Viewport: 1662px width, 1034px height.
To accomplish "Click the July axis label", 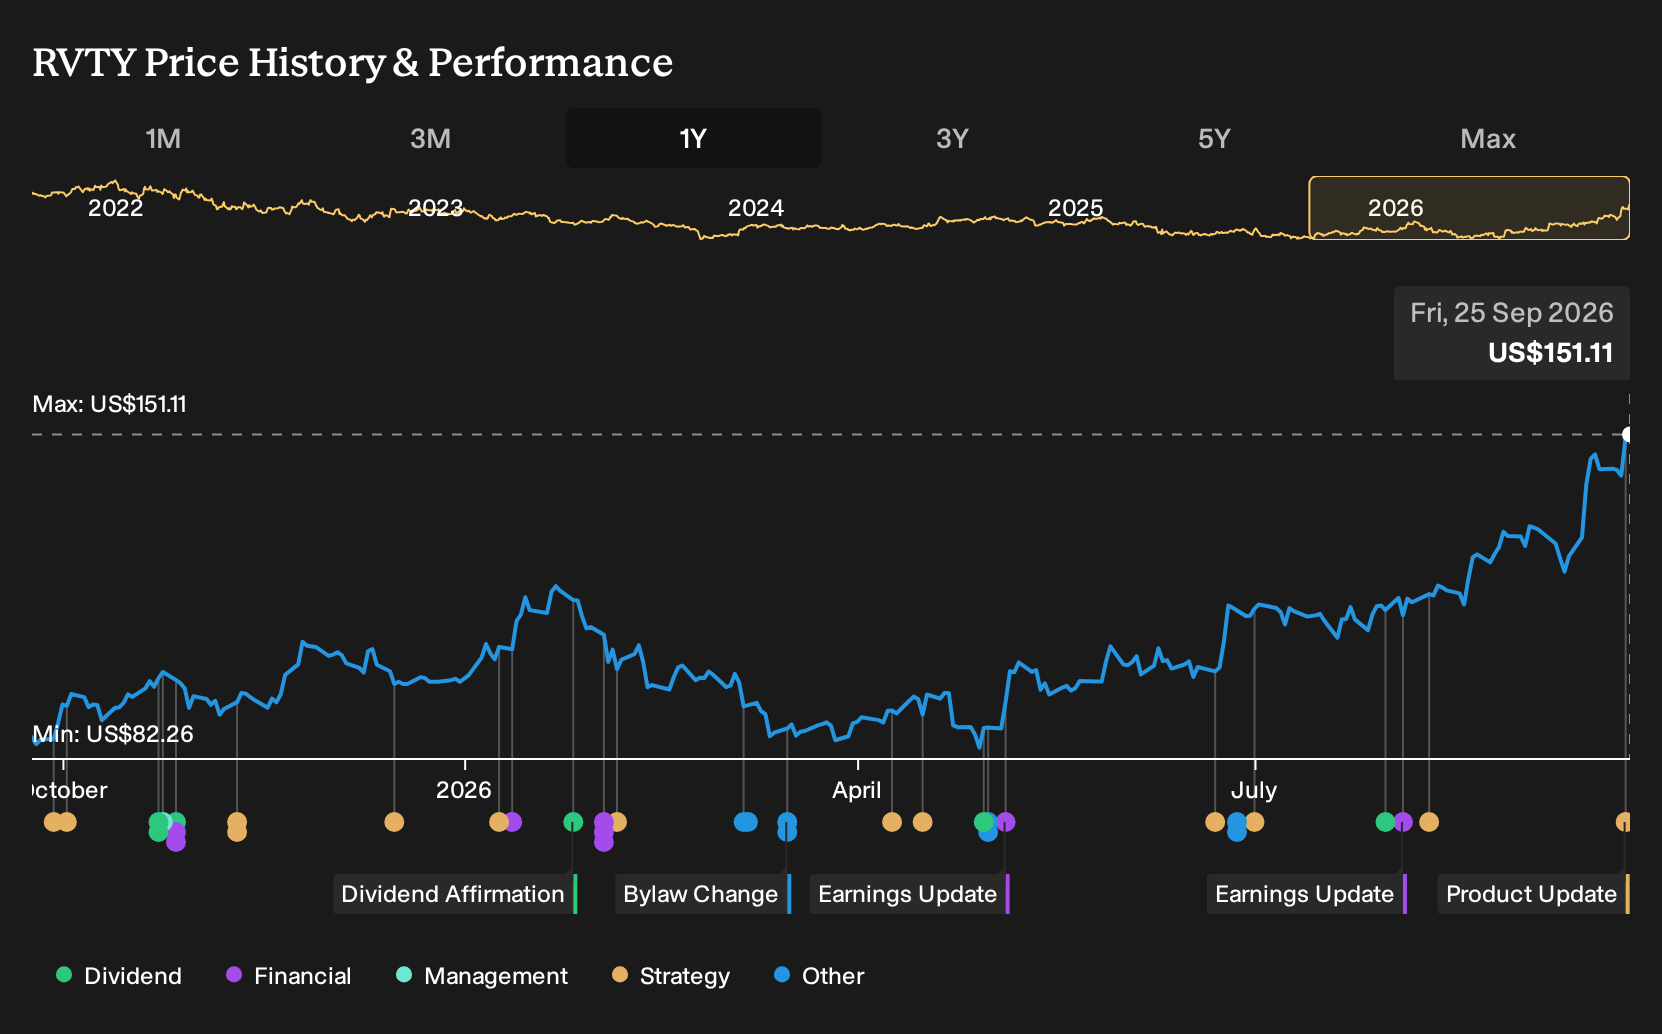I will 1254,790.
